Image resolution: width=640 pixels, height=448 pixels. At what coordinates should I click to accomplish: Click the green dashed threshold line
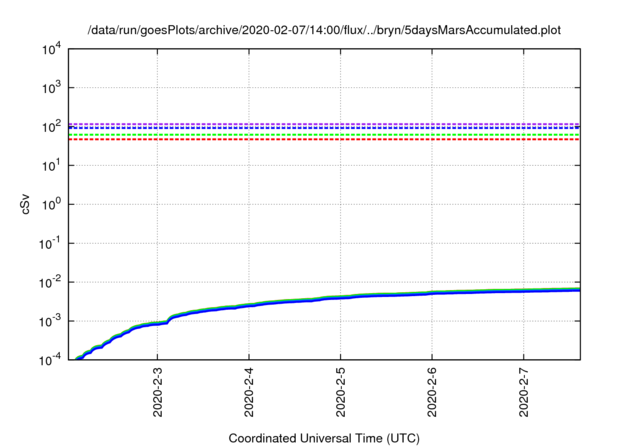tap(324, 135)
